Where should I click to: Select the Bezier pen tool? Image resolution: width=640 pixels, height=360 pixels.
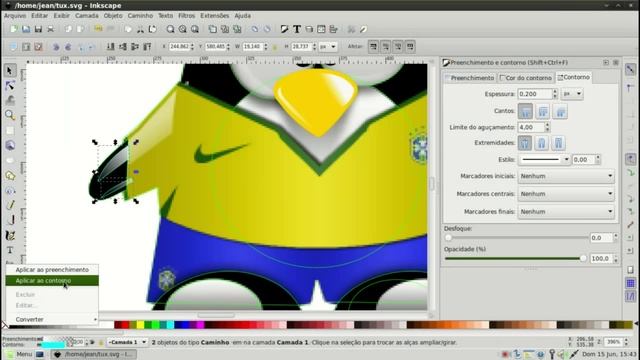[10, 220]
